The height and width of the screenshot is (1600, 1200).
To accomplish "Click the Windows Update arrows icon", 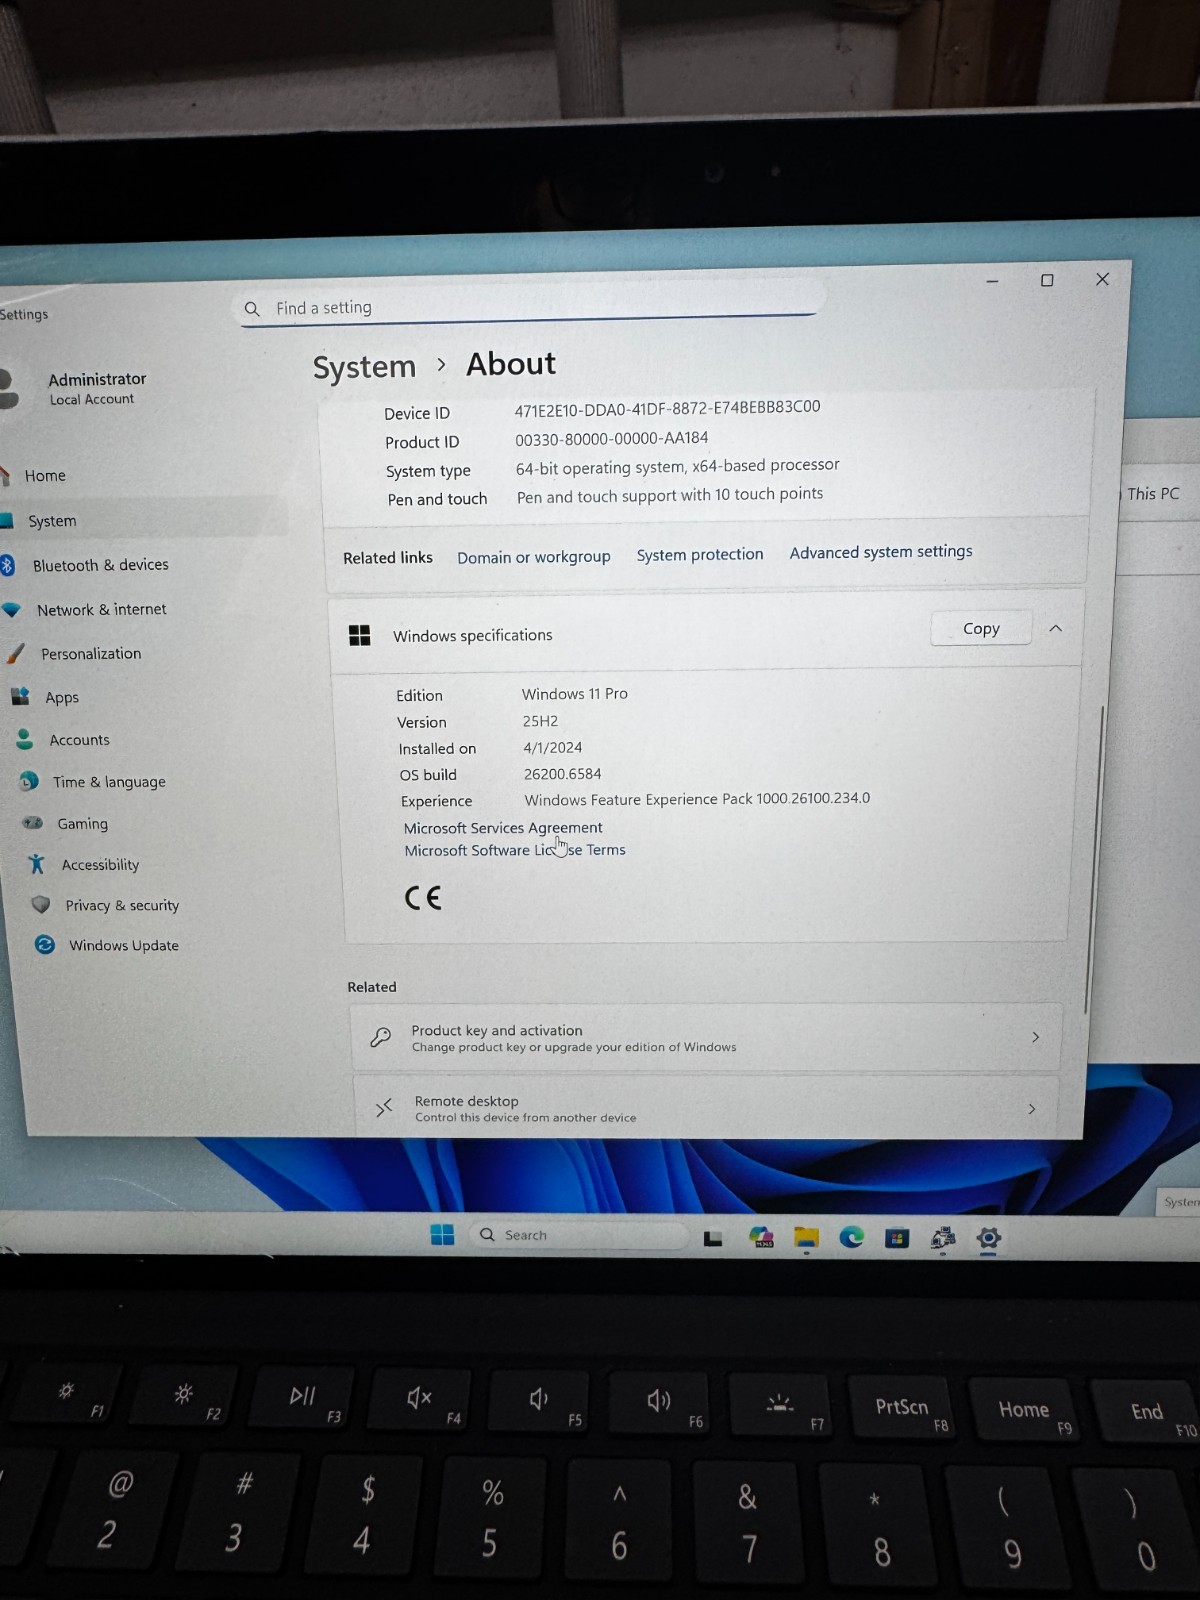I will coord(45,944).
